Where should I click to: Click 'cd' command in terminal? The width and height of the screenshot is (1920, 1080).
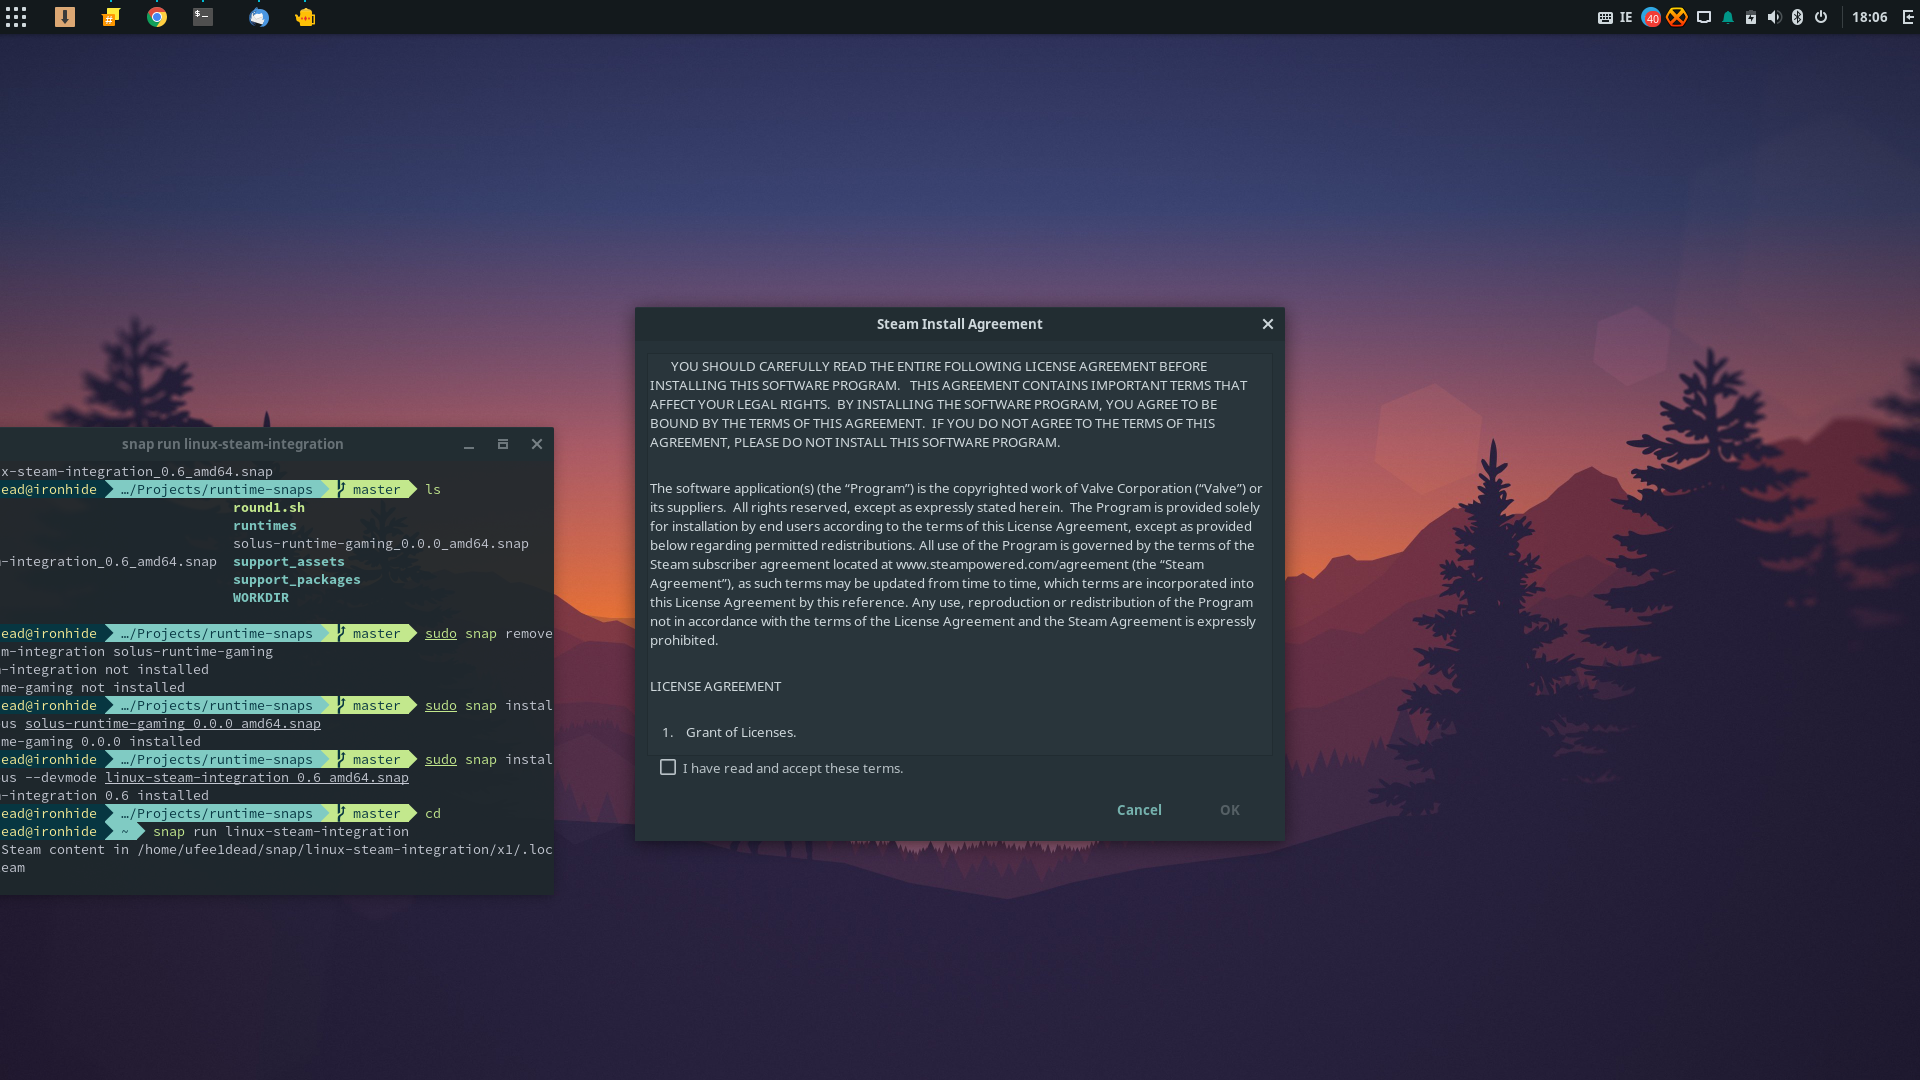click(433, 813)
